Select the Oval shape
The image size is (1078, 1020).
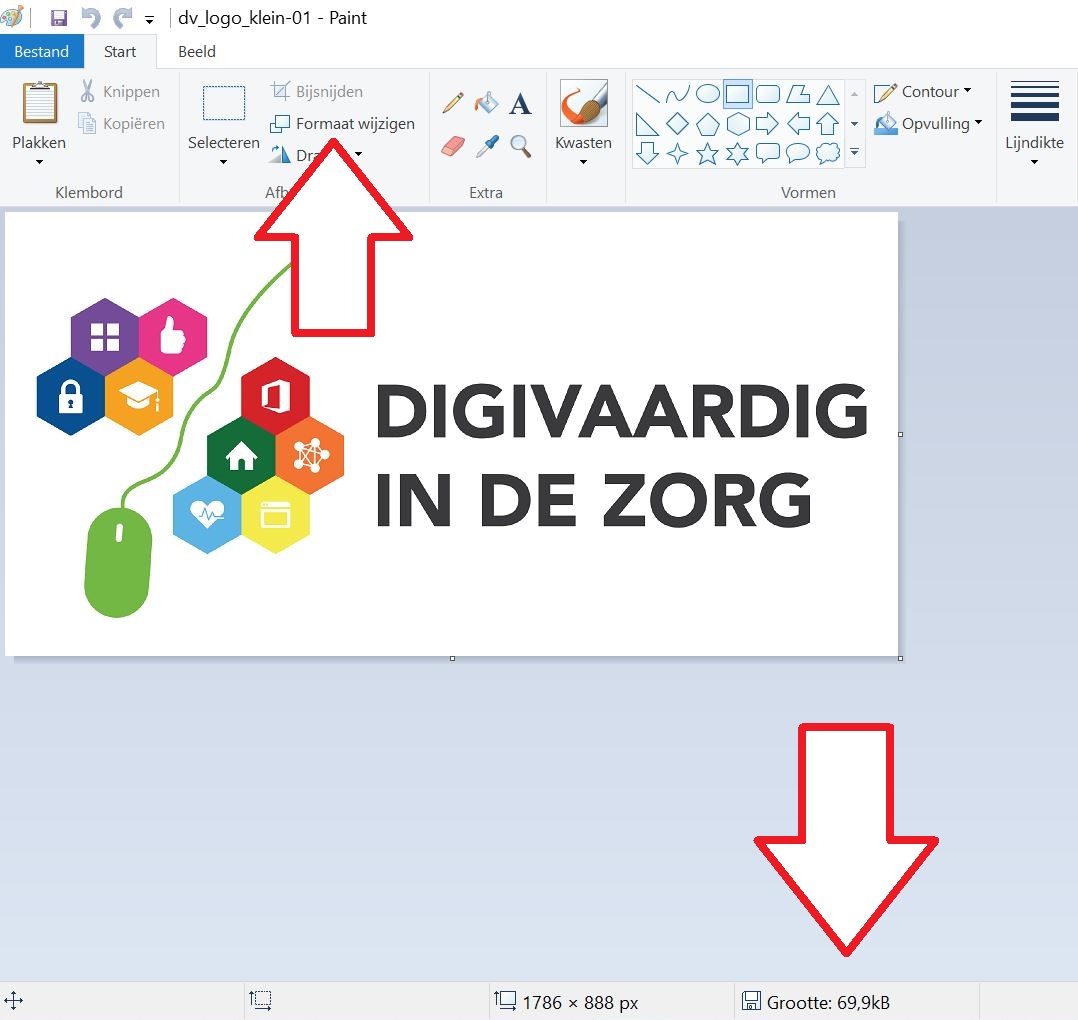tap(708, 93)
